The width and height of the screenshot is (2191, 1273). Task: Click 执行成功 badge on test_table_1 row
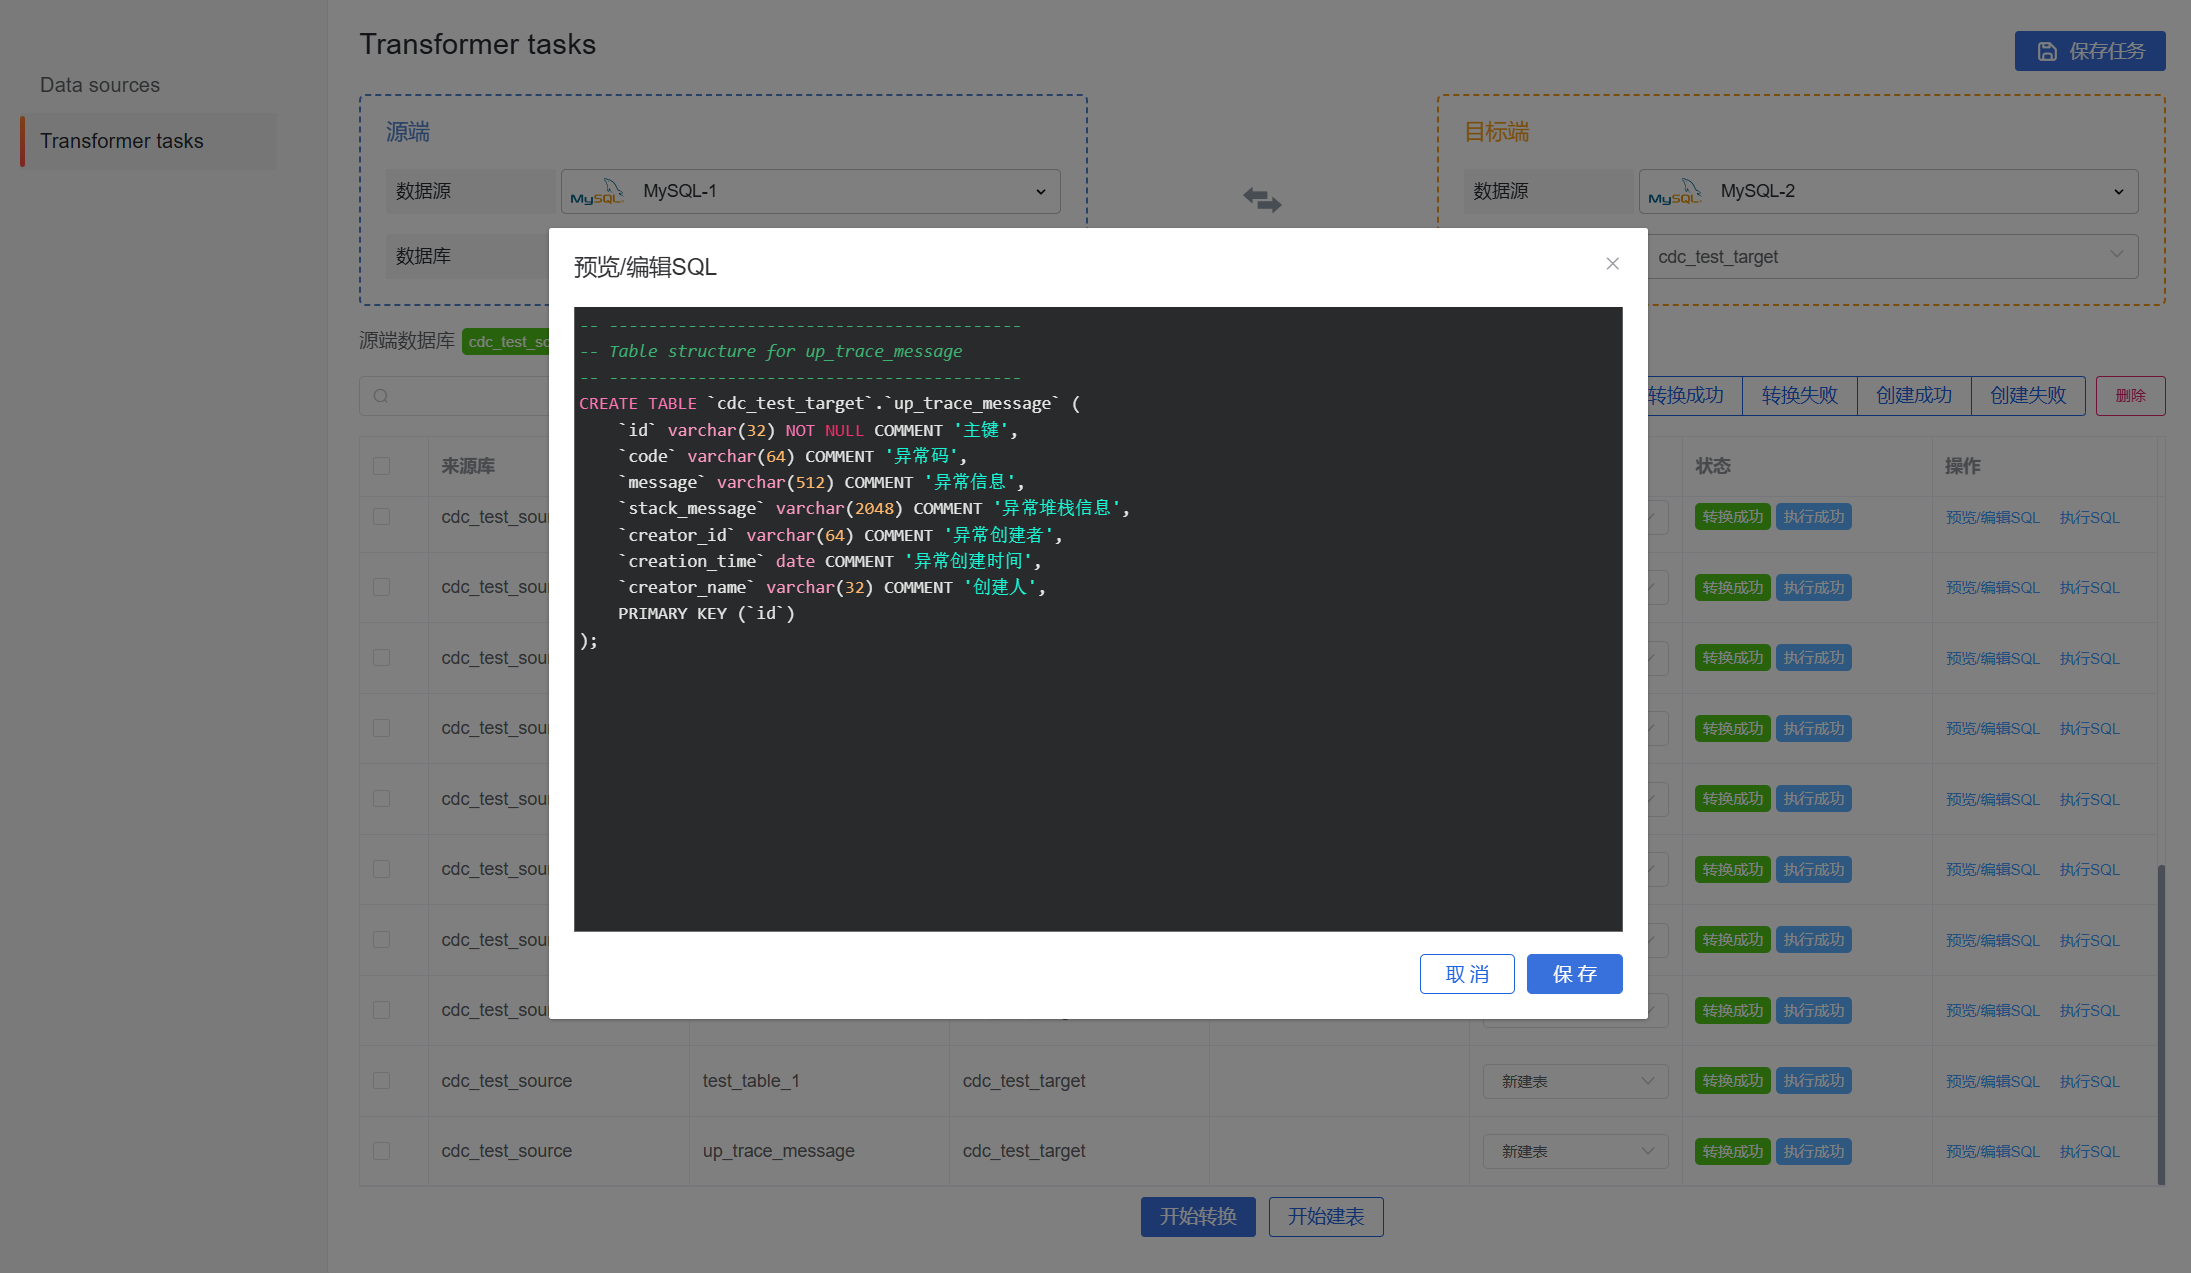coord(1813,1081)
